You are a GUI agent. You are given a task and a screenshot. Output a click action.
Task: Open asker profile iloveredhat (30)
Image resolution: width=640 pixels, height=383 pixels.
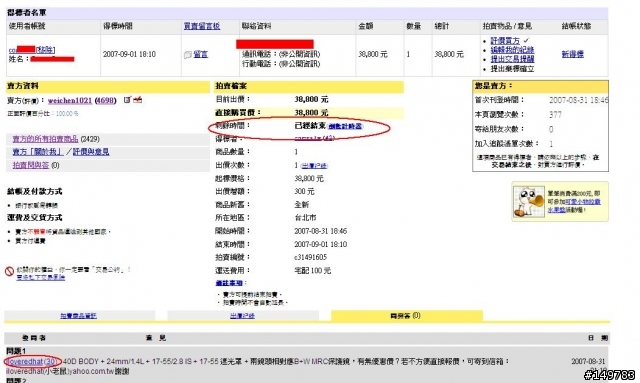click(x=32, y=362)
